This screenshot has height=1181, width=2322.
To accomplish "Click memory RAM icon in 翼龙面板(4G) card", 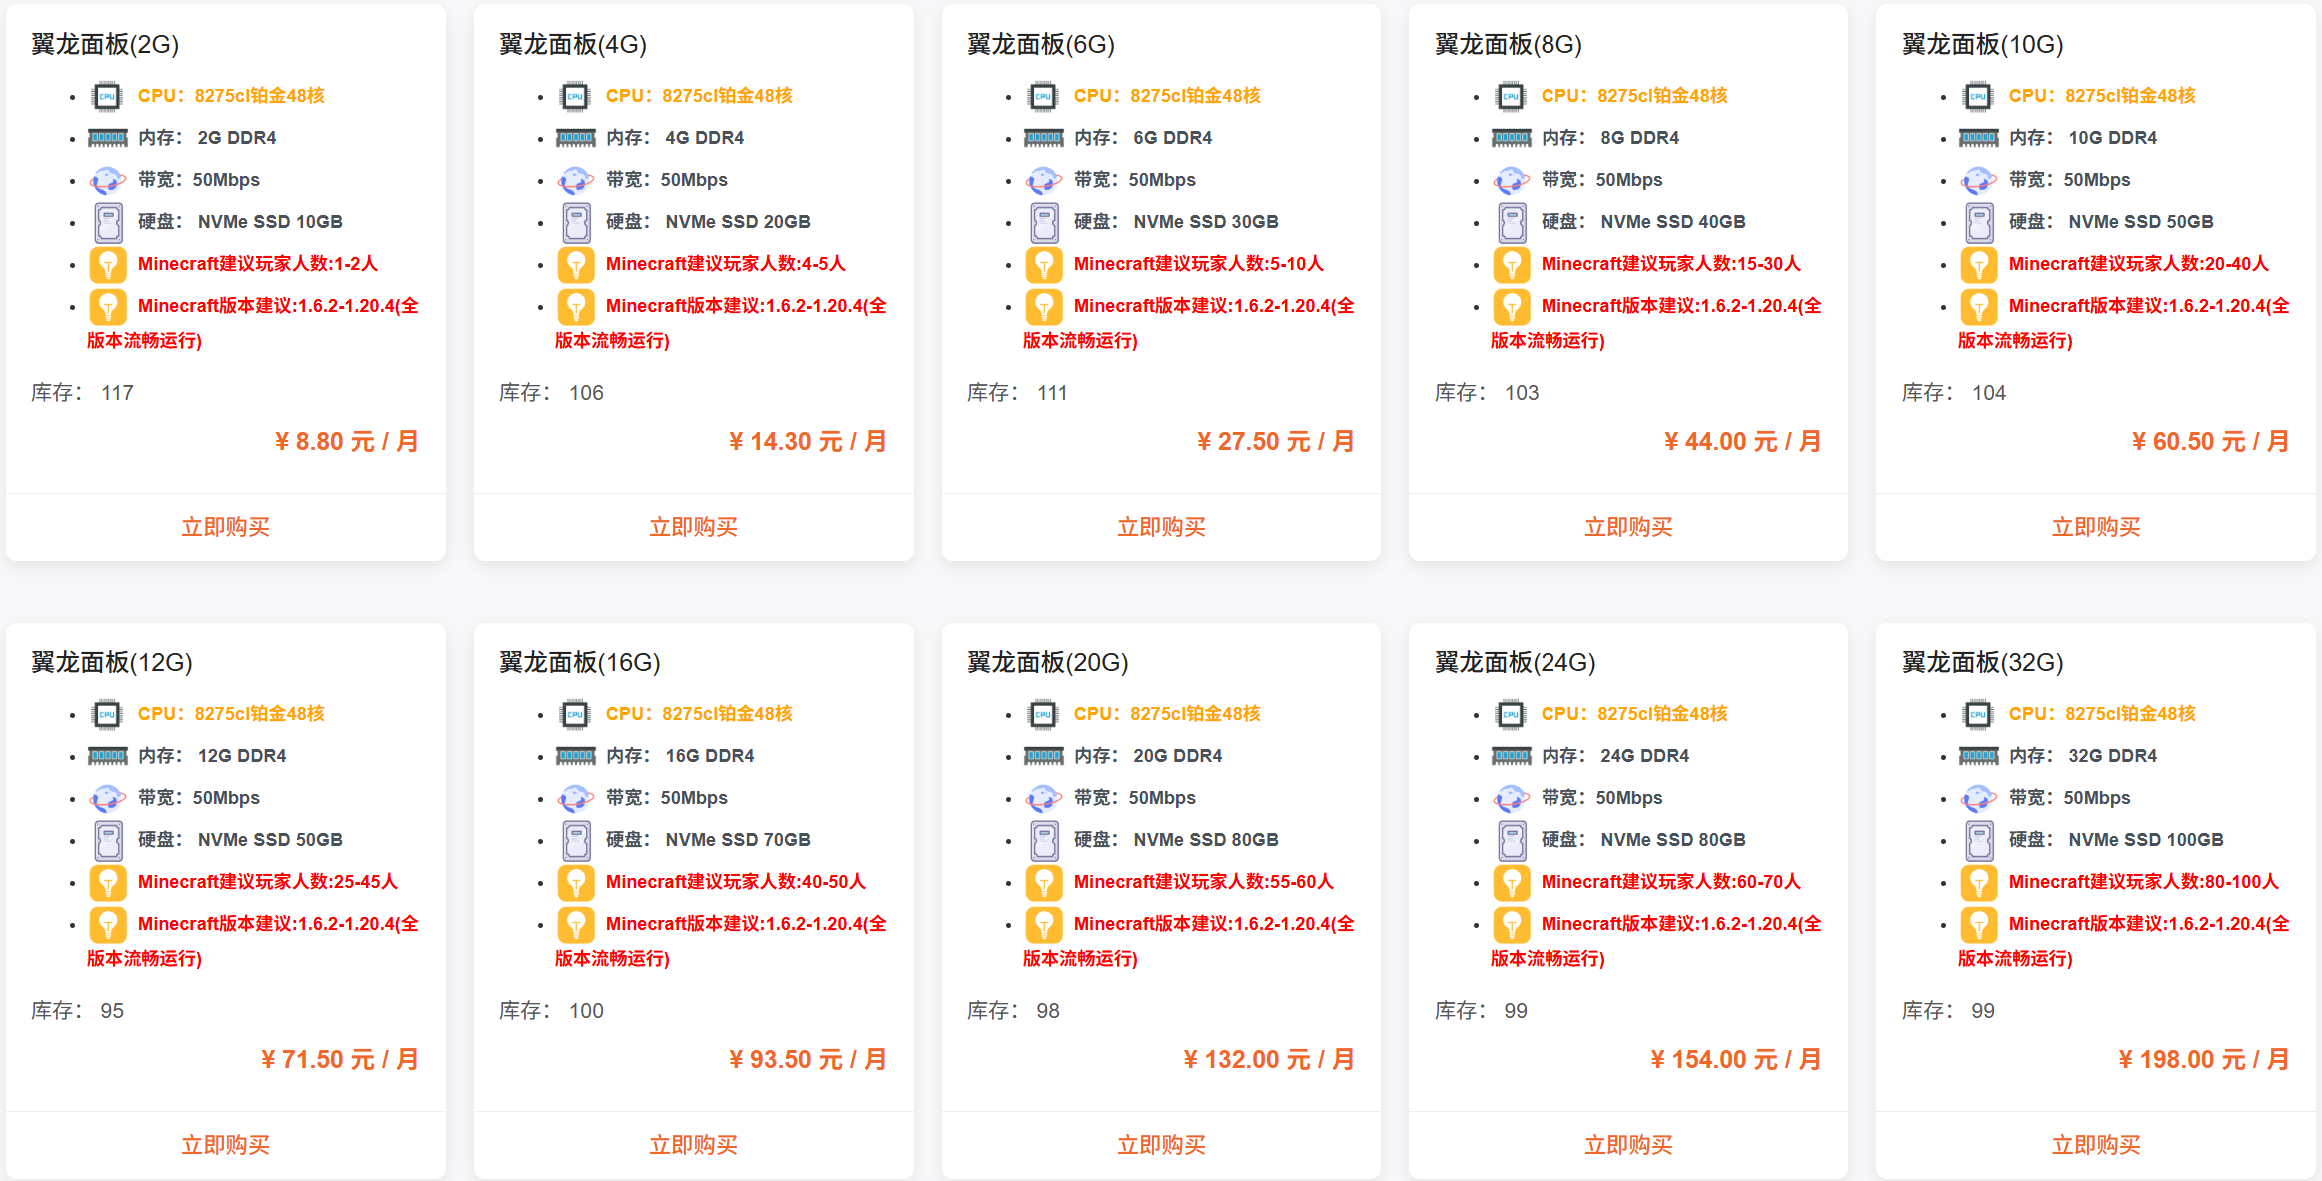I will click(576, 138).
